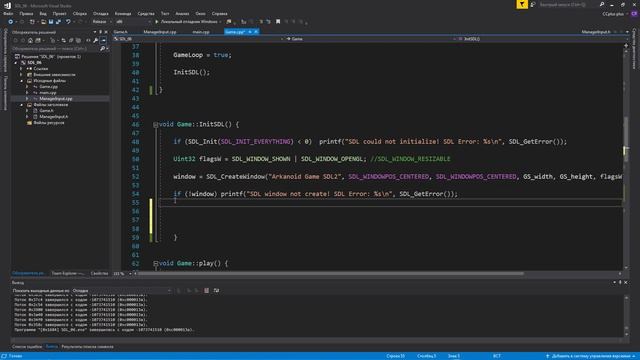The width and height of the screenshot is (640, 360).
Task: Click the Solution Explorer search field
Action: click(x=55, y=49)
